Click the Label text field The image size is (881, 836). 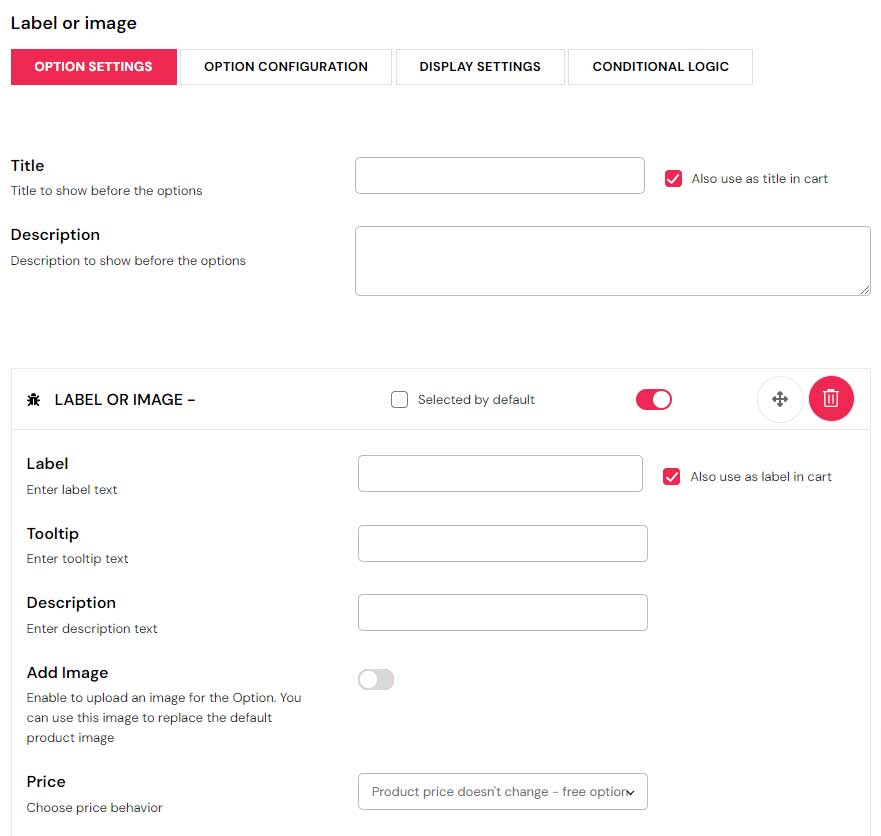click(500, 474)
